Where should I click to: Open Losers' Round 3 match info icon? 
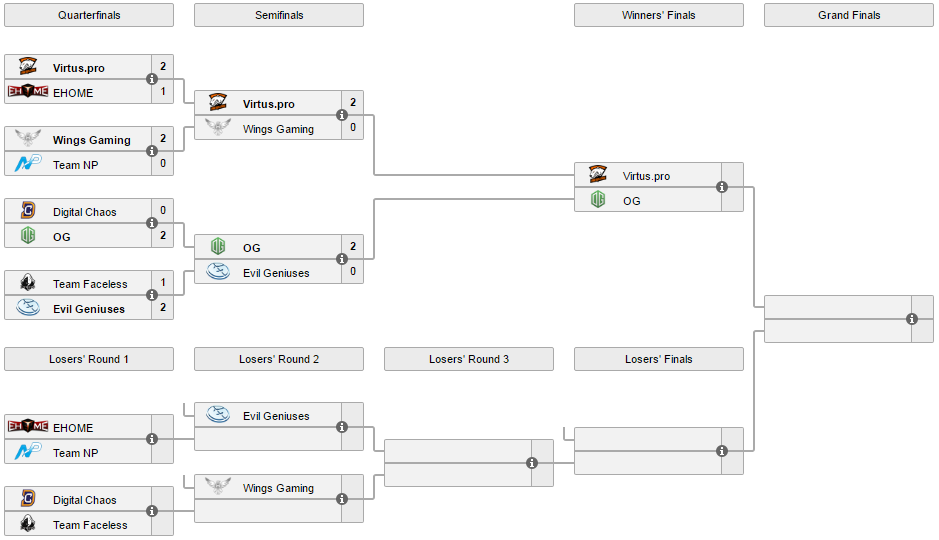point(532,463)
